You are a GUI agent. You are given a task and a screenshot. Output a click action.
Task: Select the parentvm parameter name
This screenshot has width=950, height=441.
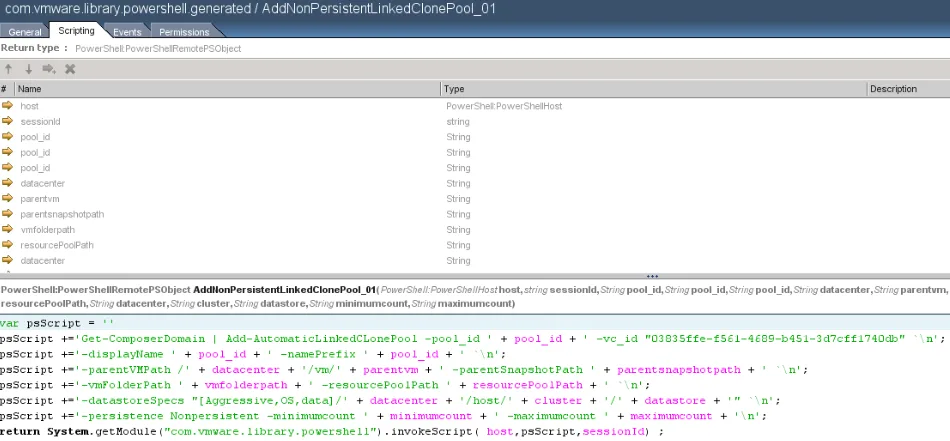(x=40, y=199)
